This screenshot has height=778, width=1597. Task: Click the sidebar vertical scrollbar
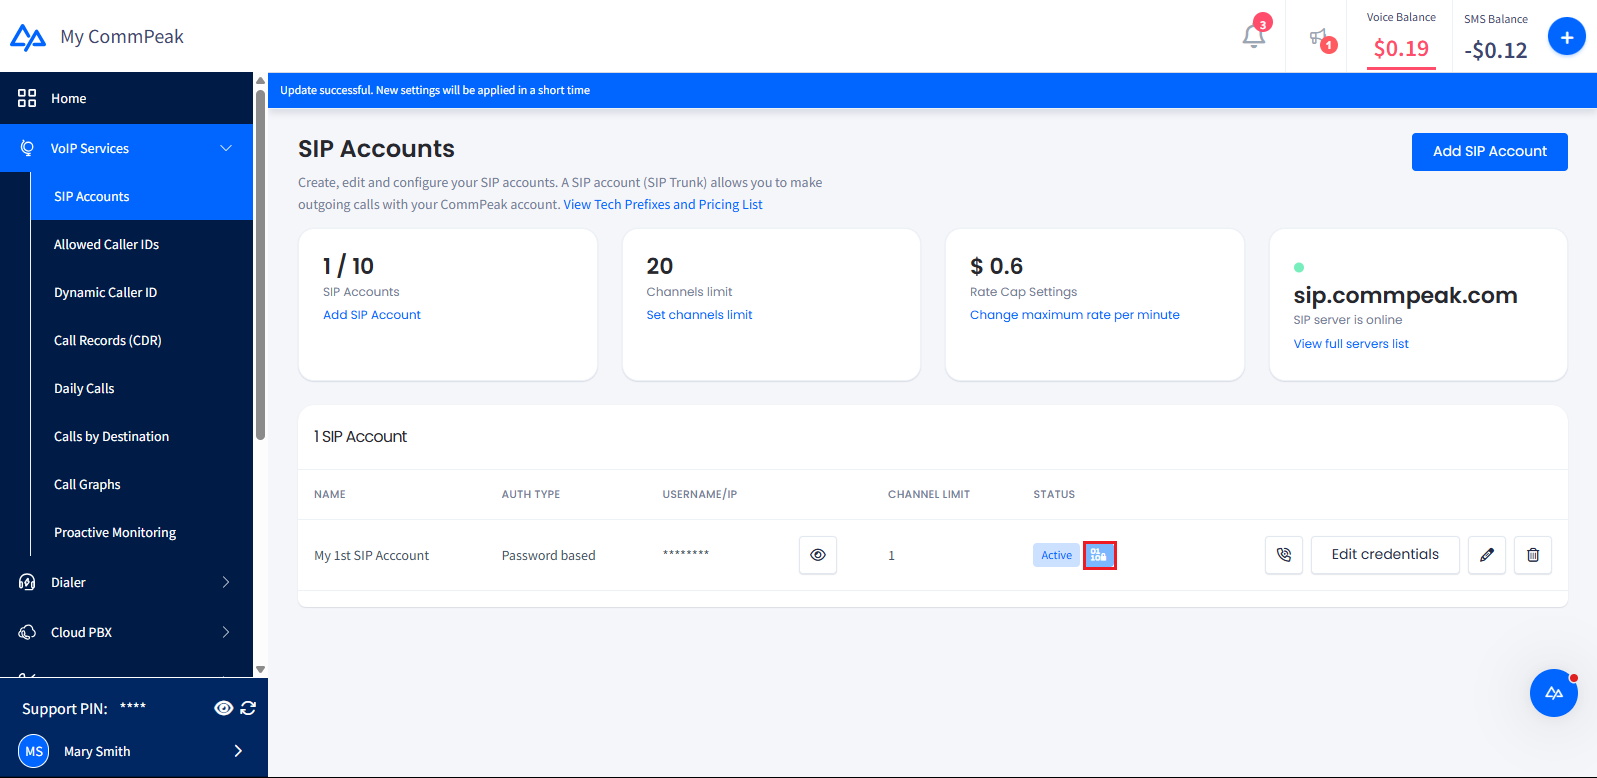point(260,263)
